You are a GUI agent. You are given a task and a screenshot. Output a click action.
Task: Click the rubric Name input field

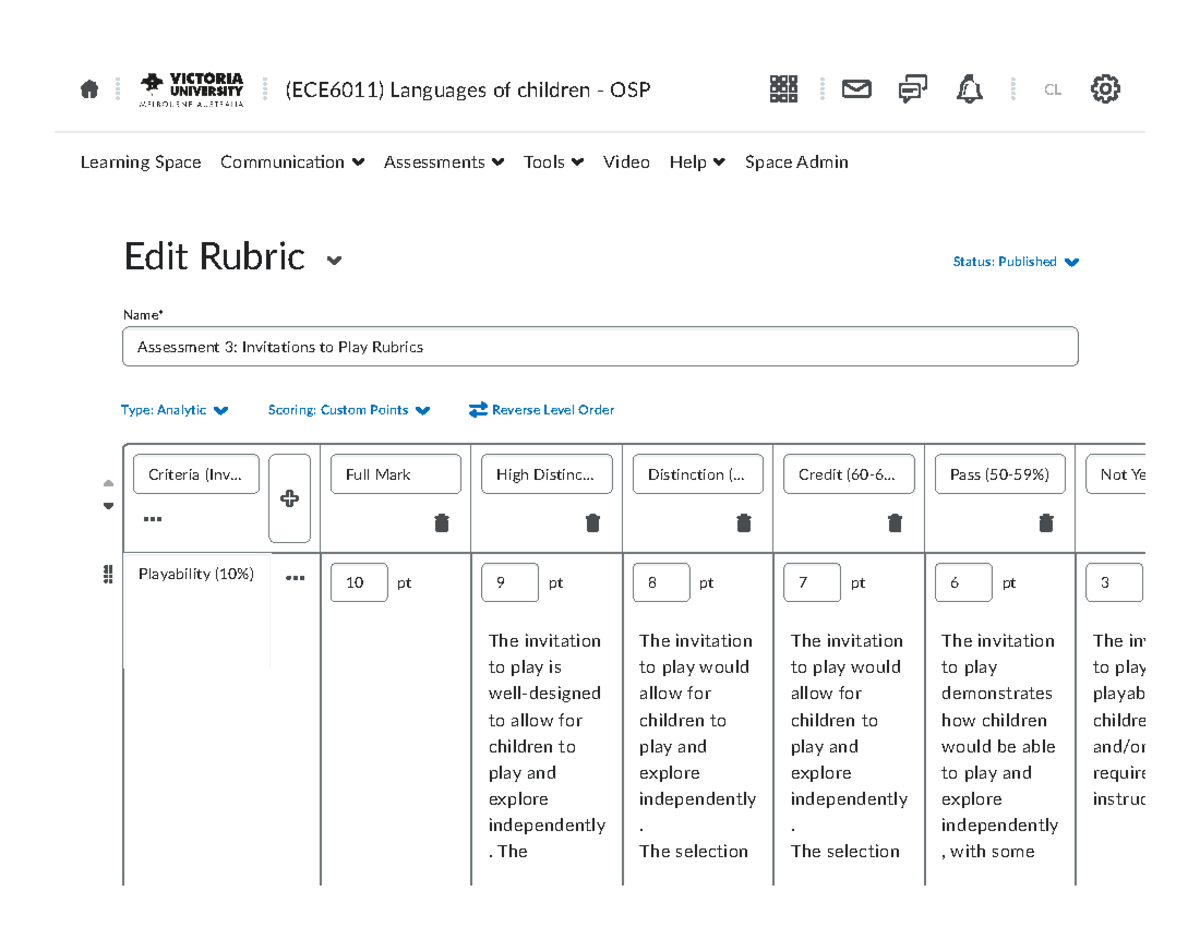click(600, 346)
